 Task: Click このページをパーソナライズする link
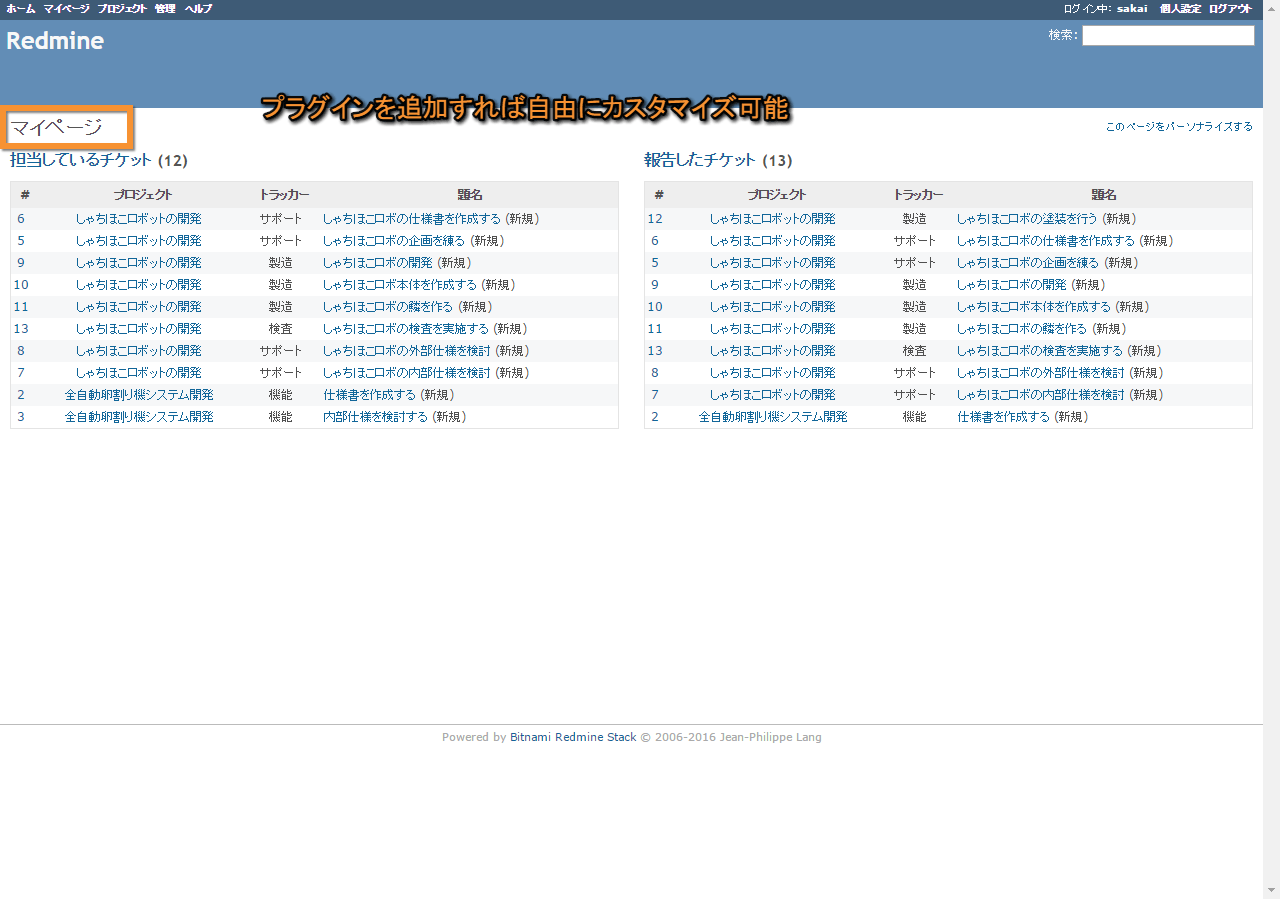(x=1179, y=127)
